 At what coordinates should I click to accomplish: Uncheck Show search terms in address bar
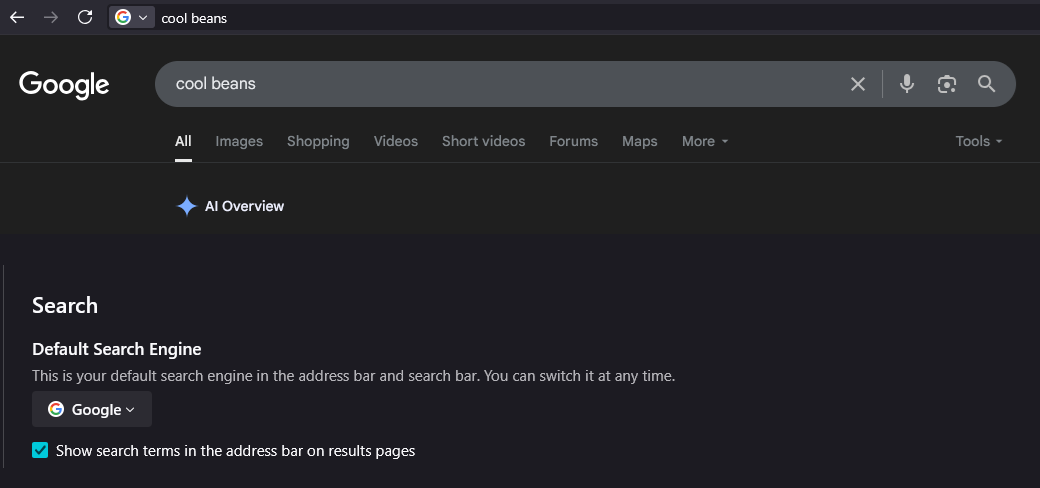[40, 451]
